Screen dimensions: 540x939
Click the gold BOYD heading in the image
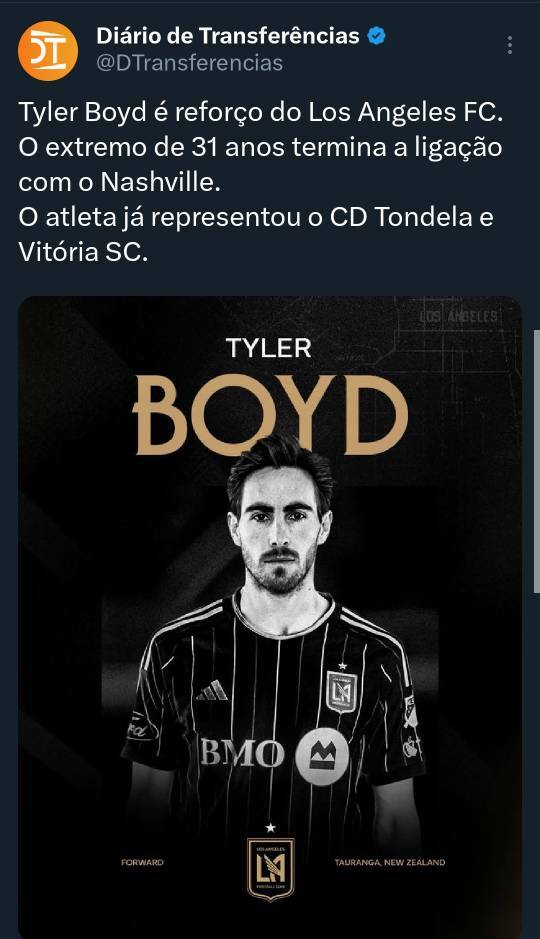[270, 414]
